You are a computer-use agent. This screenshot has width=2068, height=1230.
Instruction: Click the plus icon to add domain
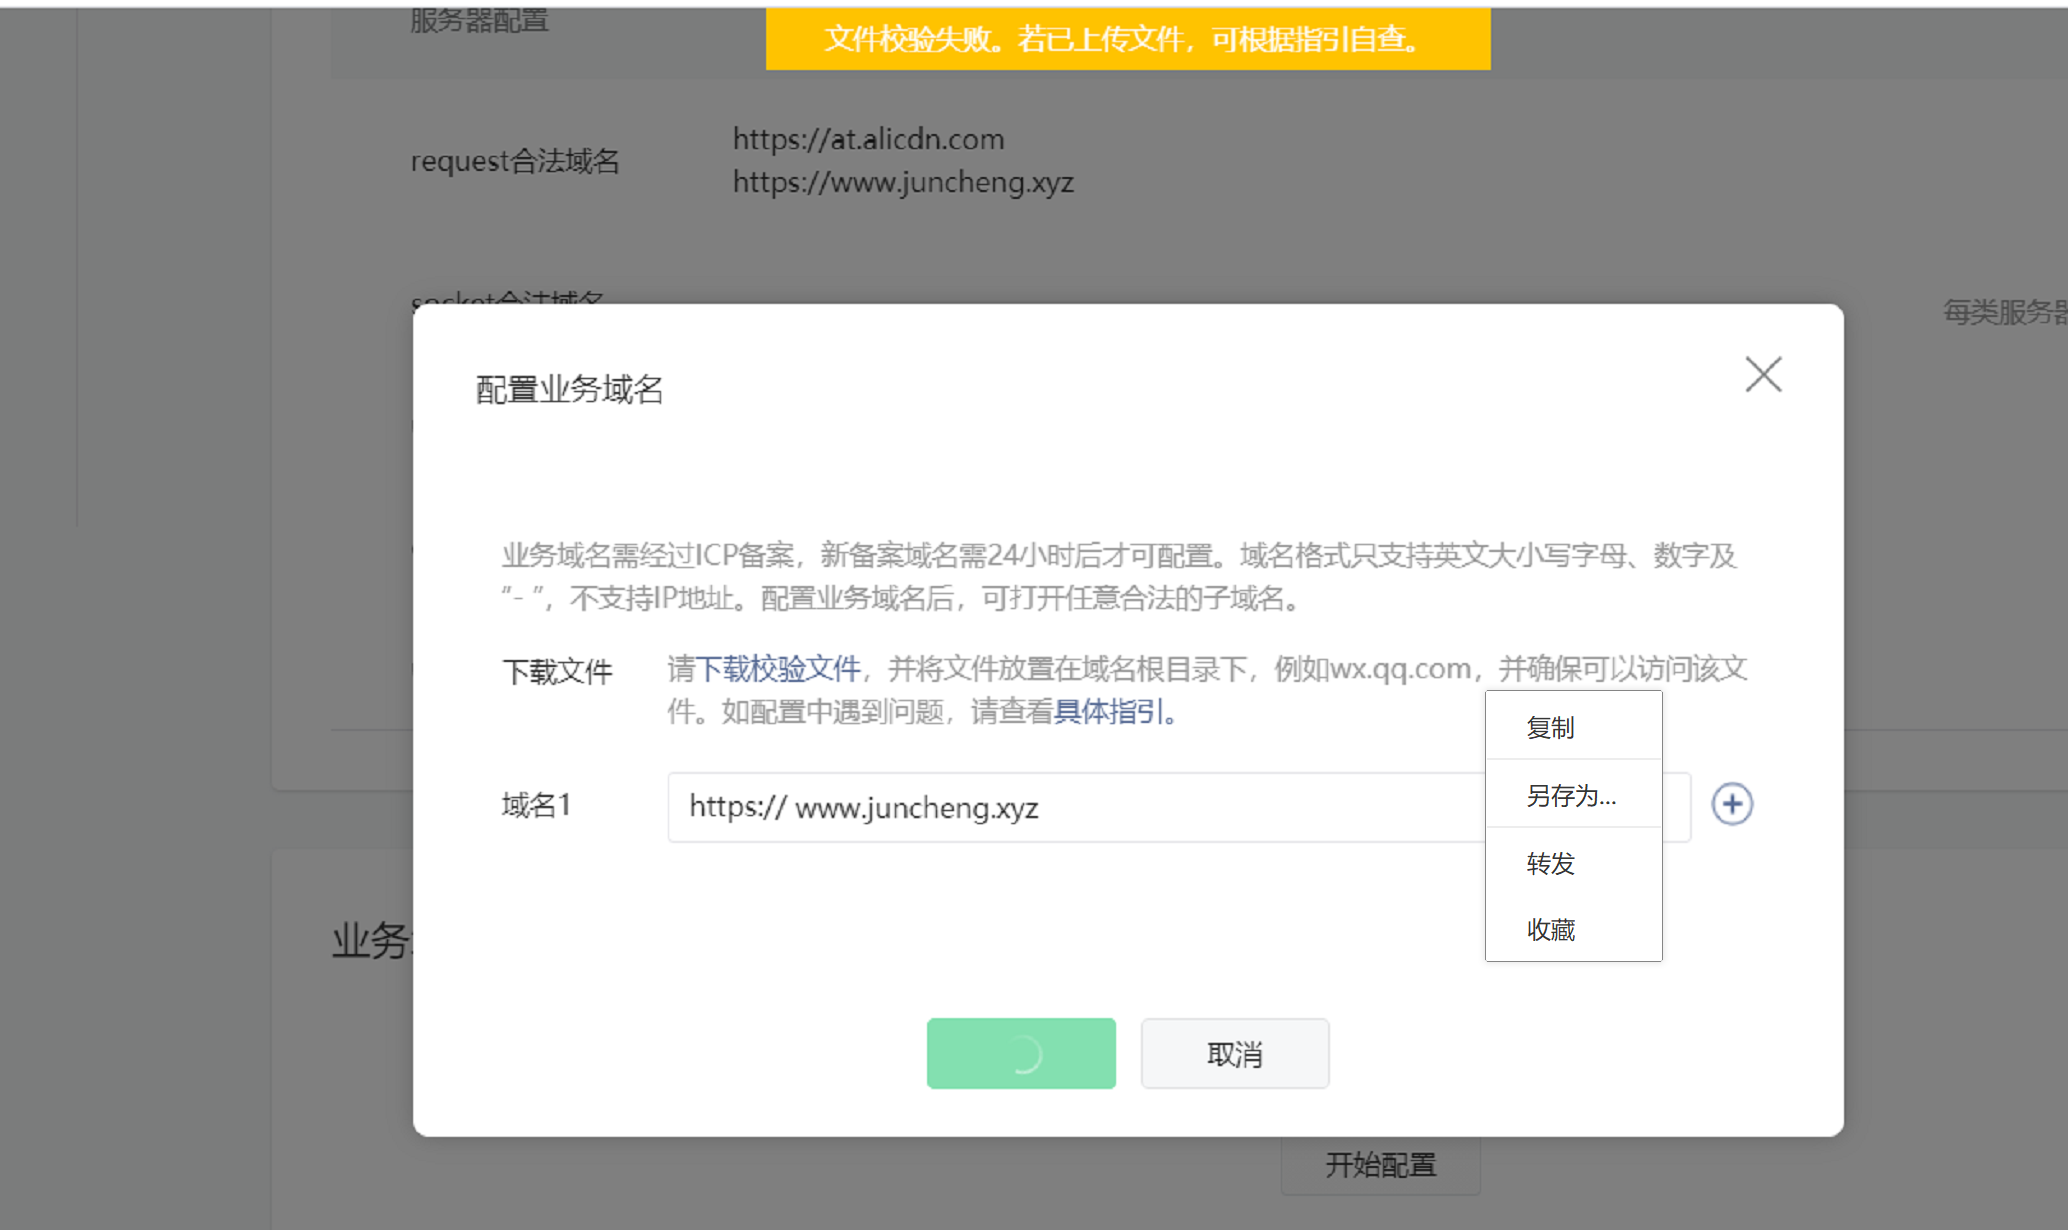(x=1731, y=804)
